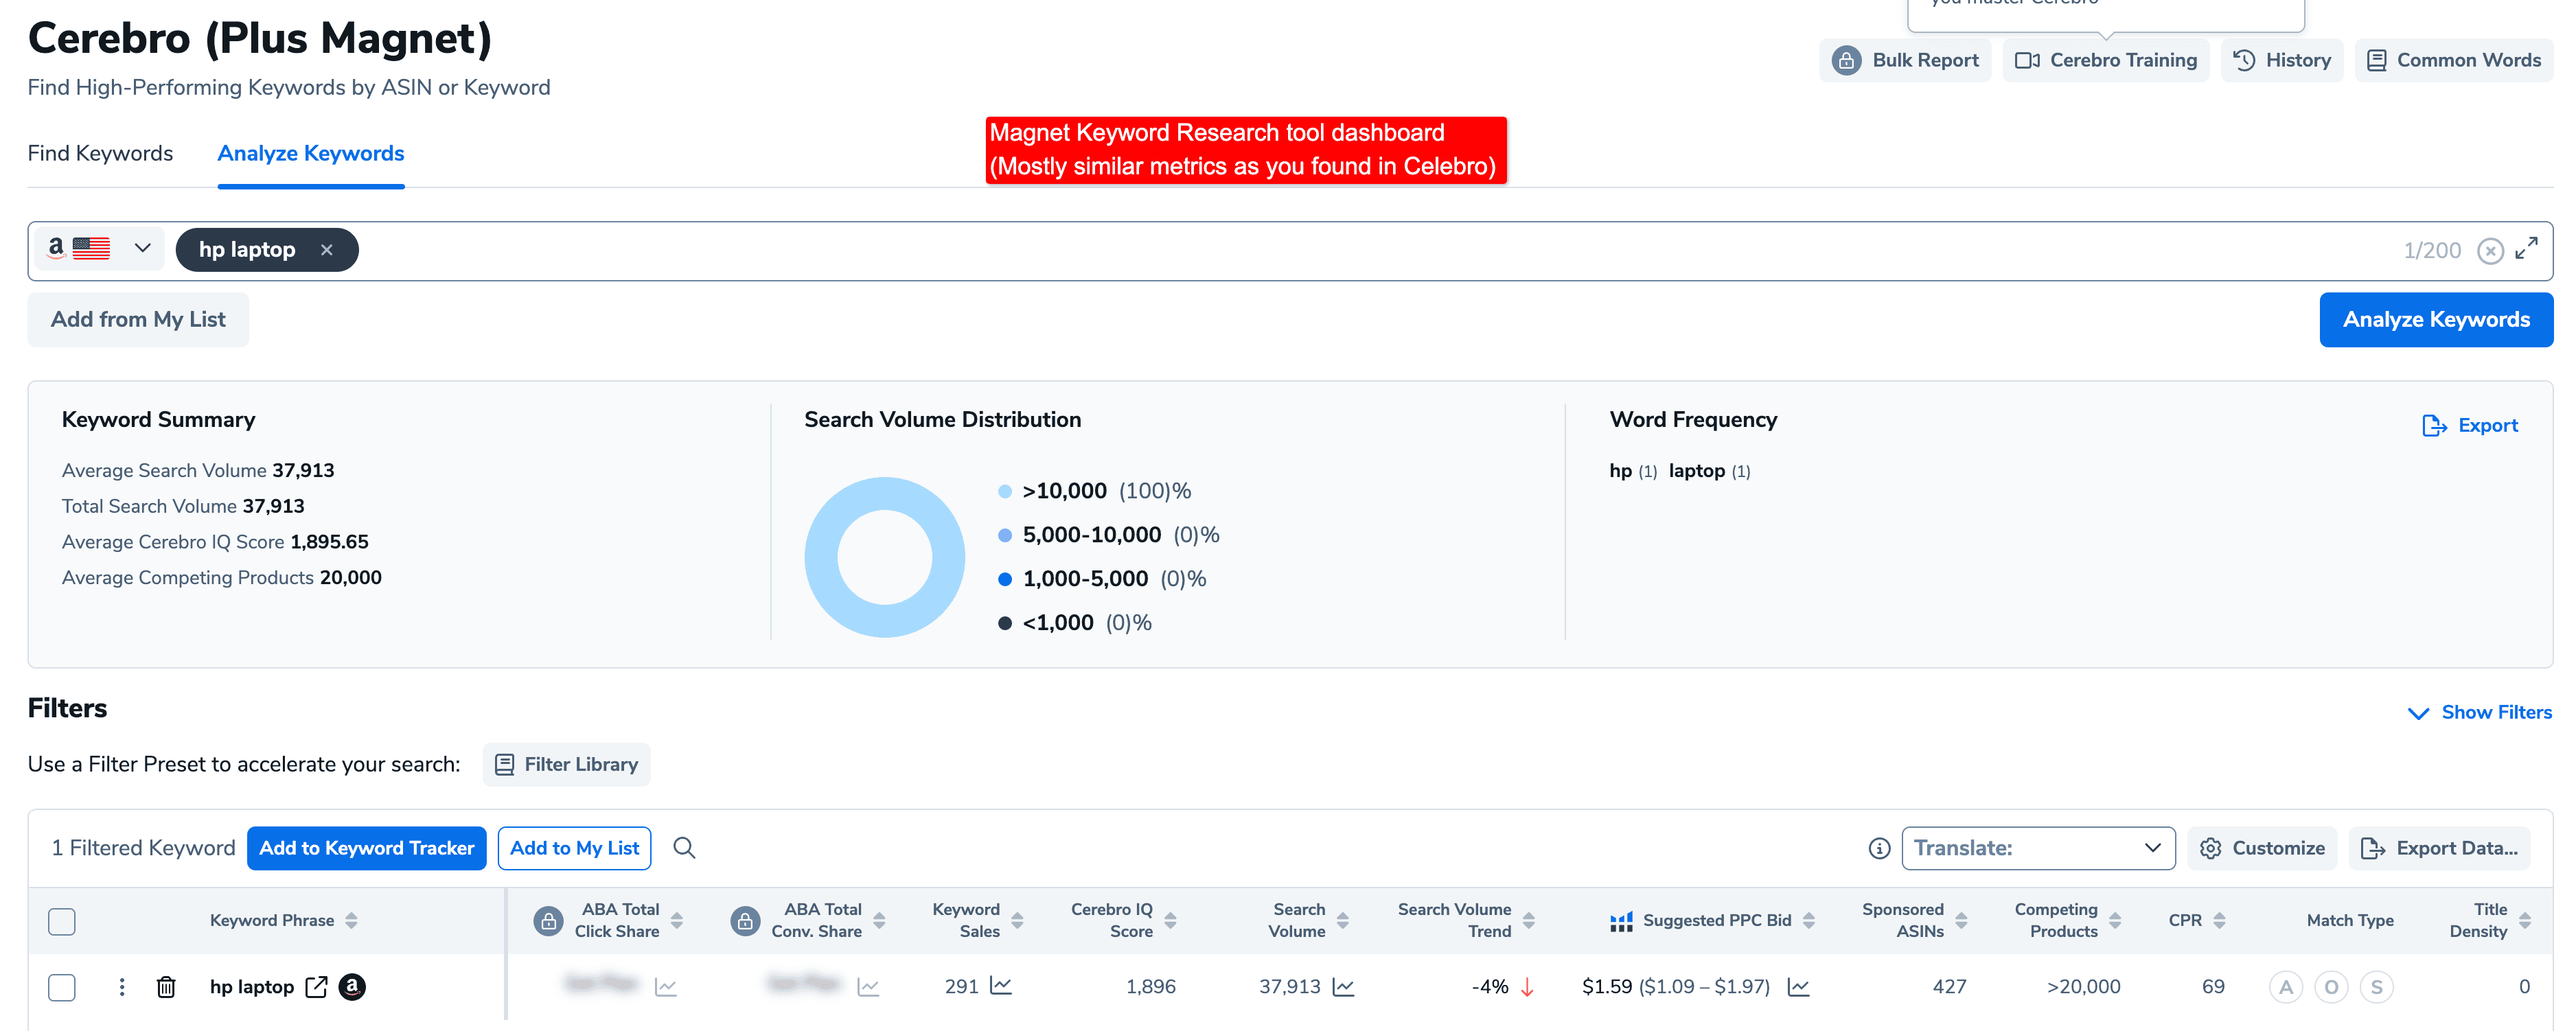
Task: Expand the keyword input box icon
Action: point(2526,248)
